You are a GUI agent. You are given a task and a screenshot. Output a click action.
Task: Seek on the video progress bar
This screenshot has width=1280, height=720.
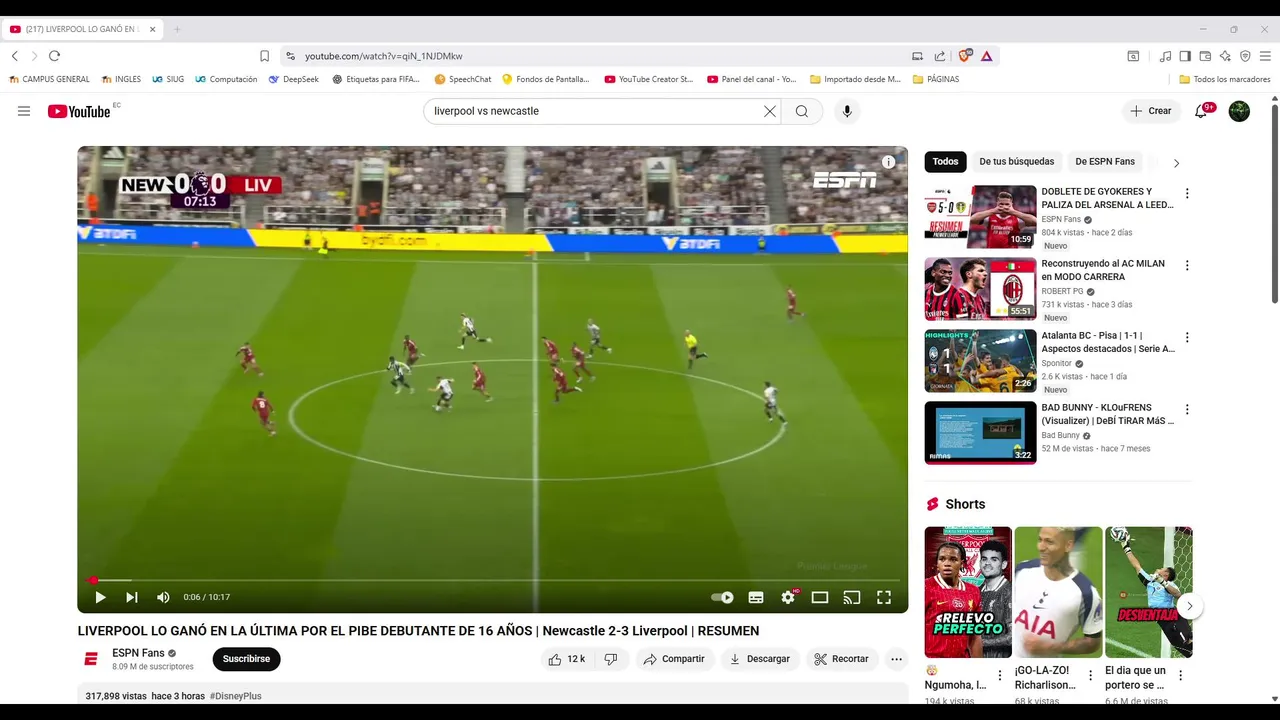[493, 580]
